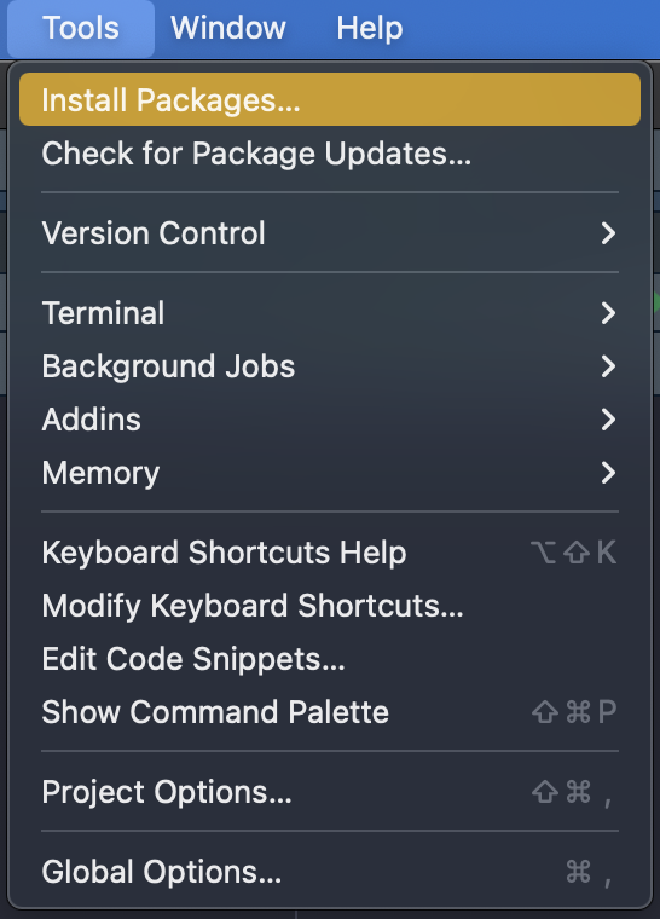Screen dimensions: 660x919
Task: Open the Tools menu
Action: 80,28
